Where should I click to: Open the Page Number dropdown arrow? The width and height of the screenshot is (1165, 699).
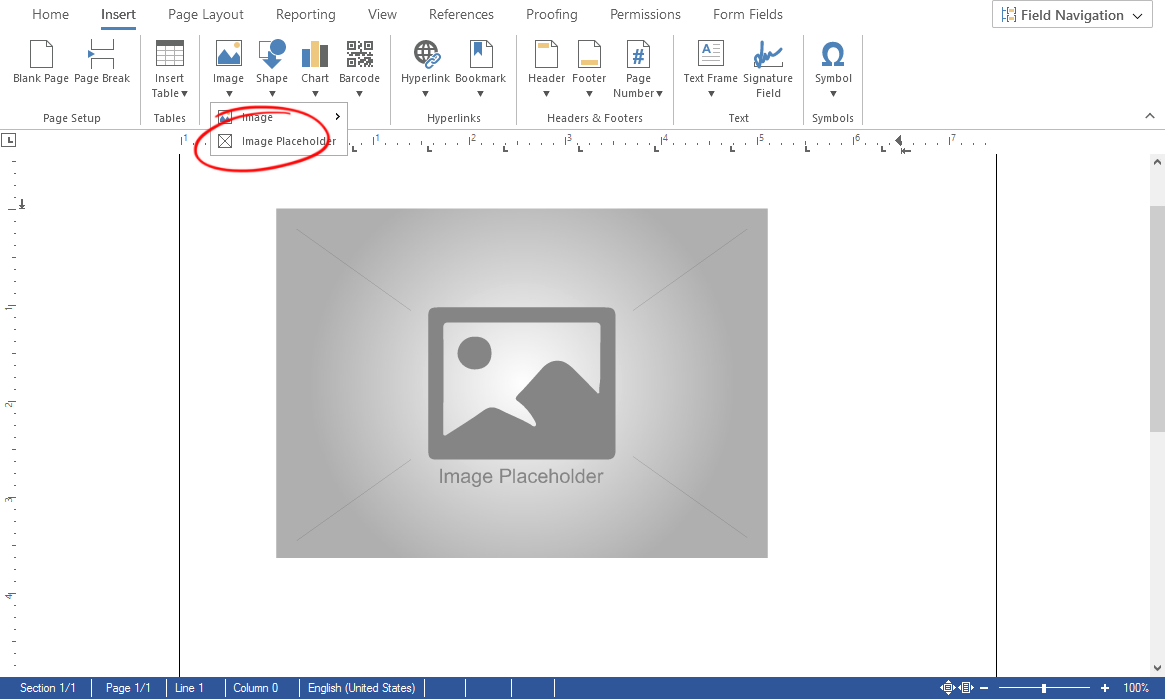[x=659, y=94]
